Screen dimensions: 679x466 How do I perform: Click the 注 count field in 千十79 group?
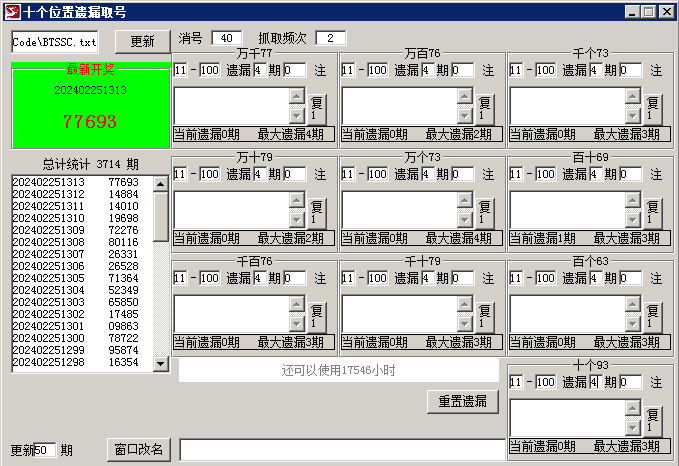tap(463, 278)
